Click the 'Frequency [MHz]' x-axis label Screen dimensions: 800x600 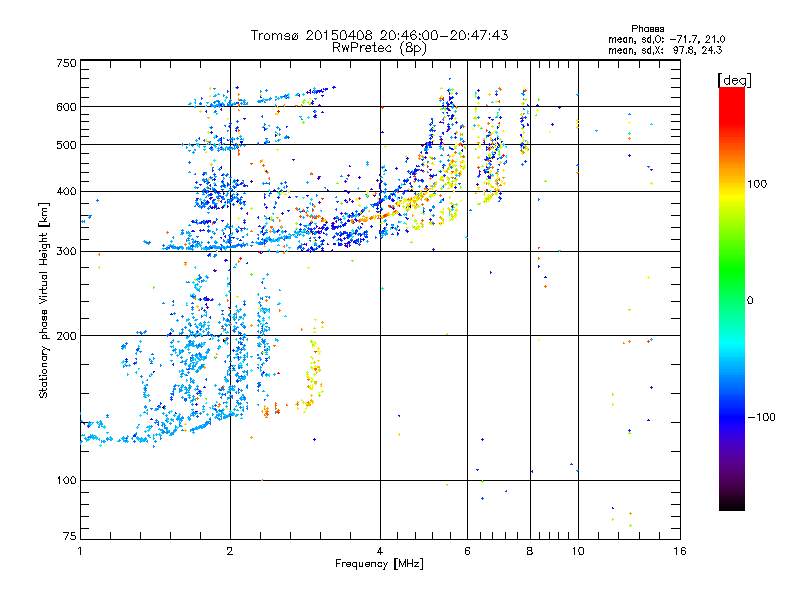(x=379, y=564)
